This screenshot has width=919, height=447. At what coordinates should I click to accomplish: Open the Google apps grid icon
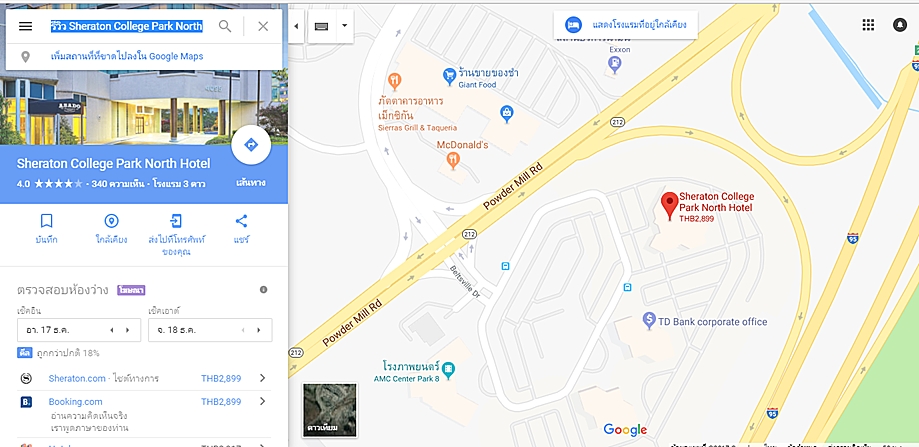coord(868,25)
